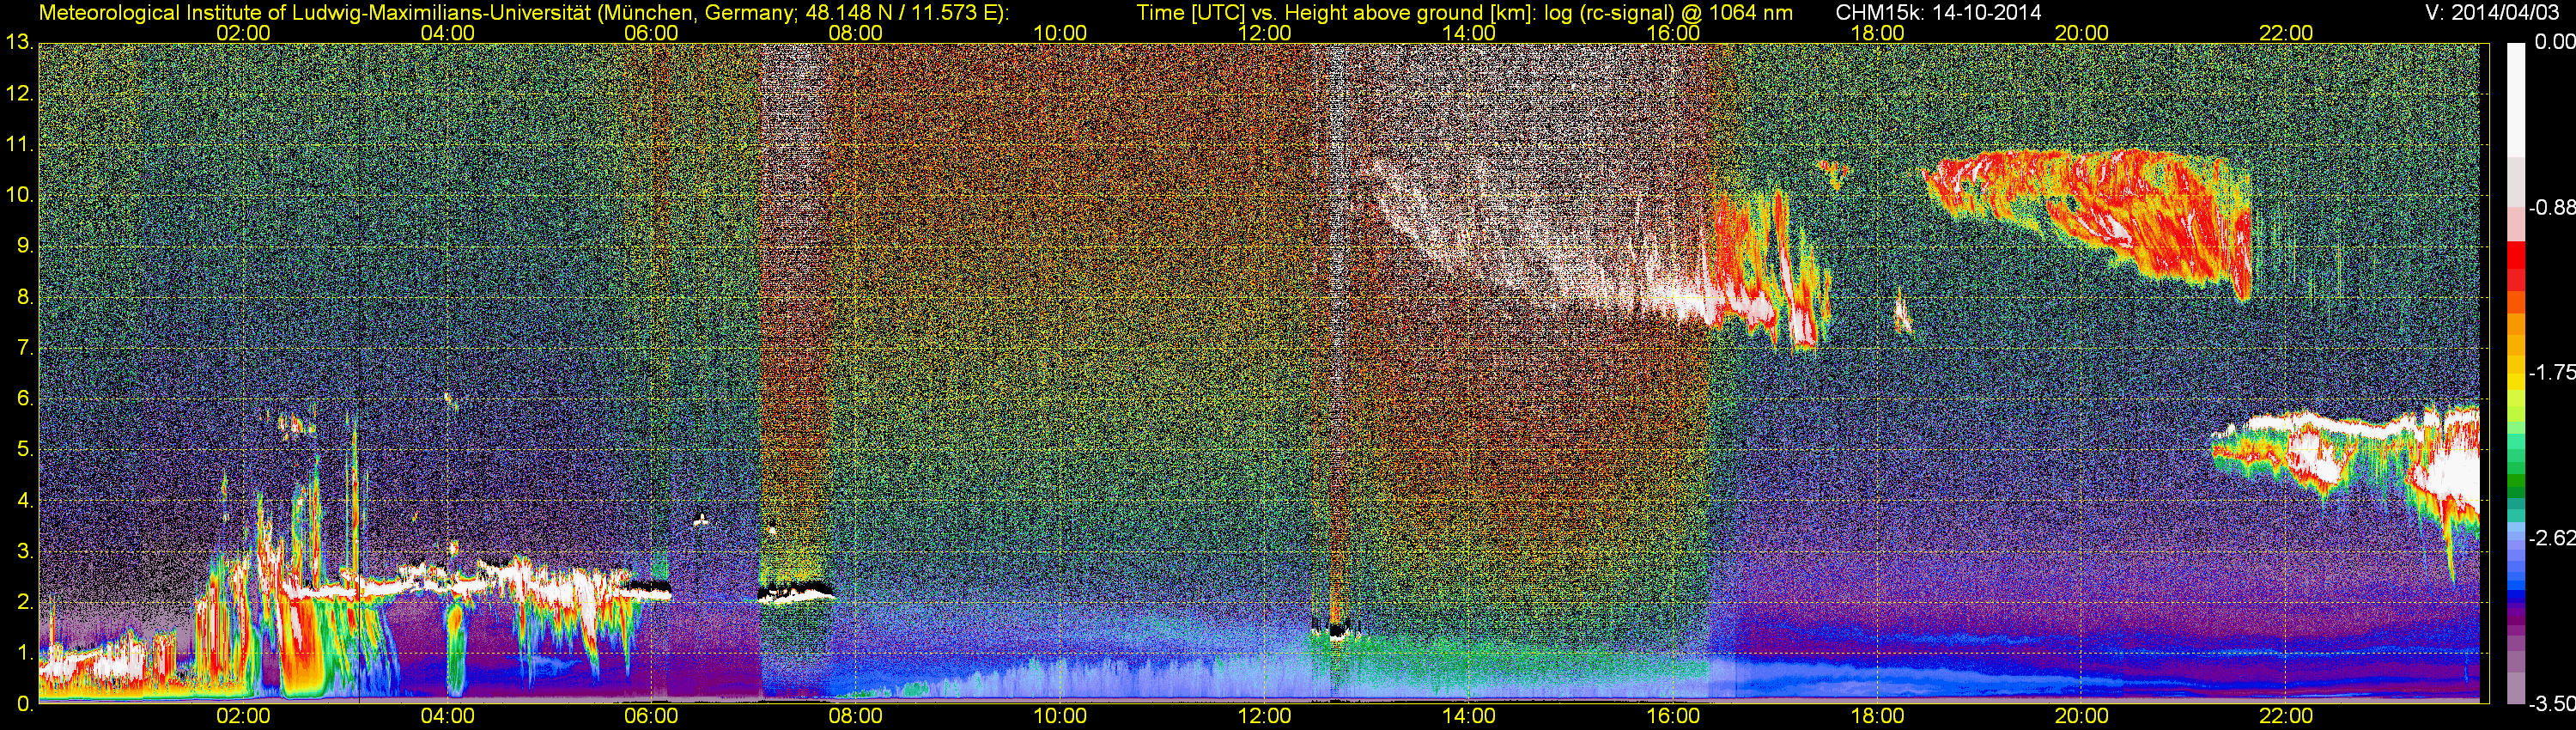Click the 02:00 label on top time axis
The width and height of the screenshot is (2576, 730).
pos(243,33)
